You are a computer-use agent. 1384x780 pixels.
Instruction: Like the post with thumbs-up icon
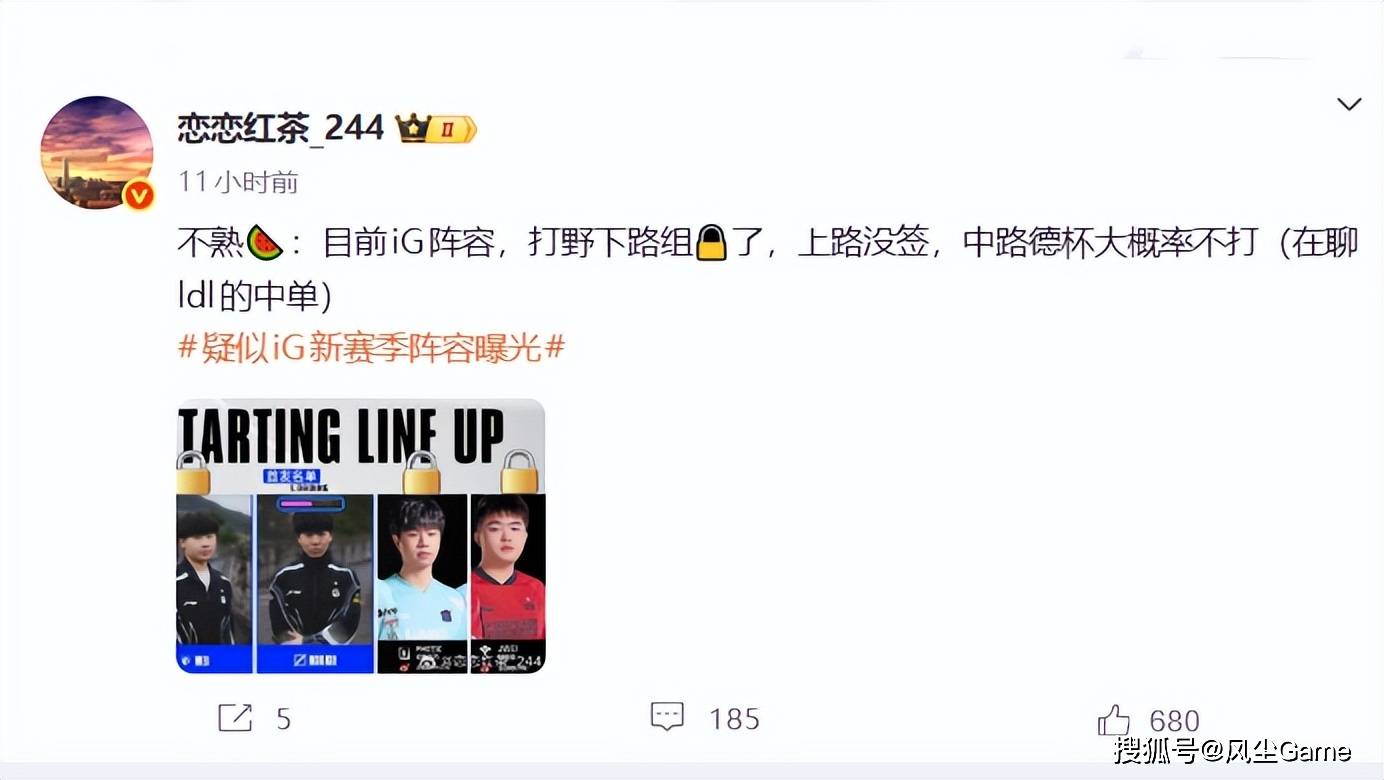tap(1113, 720)
